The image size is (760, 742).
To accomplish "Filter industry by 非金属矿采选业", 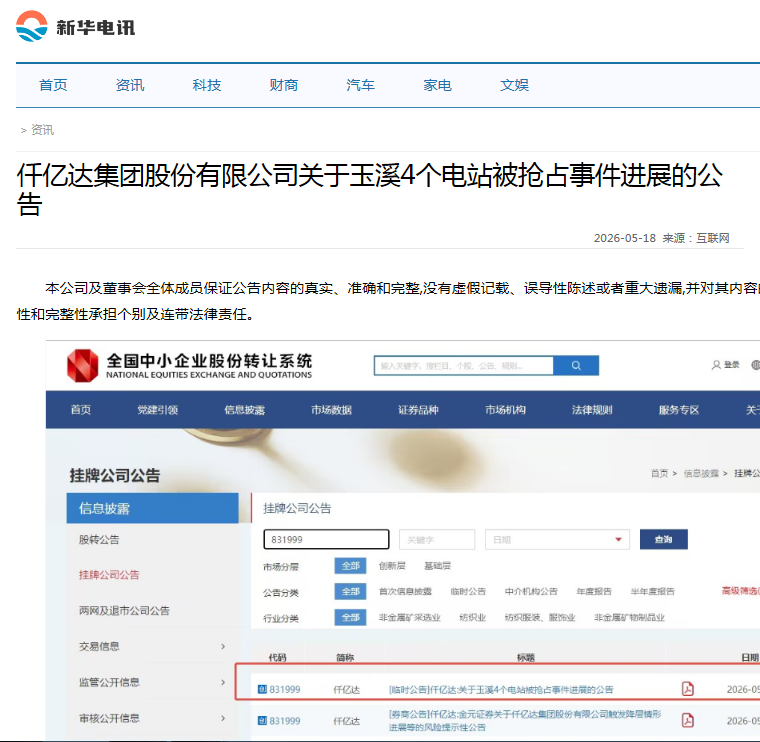I will coord(410,617).
